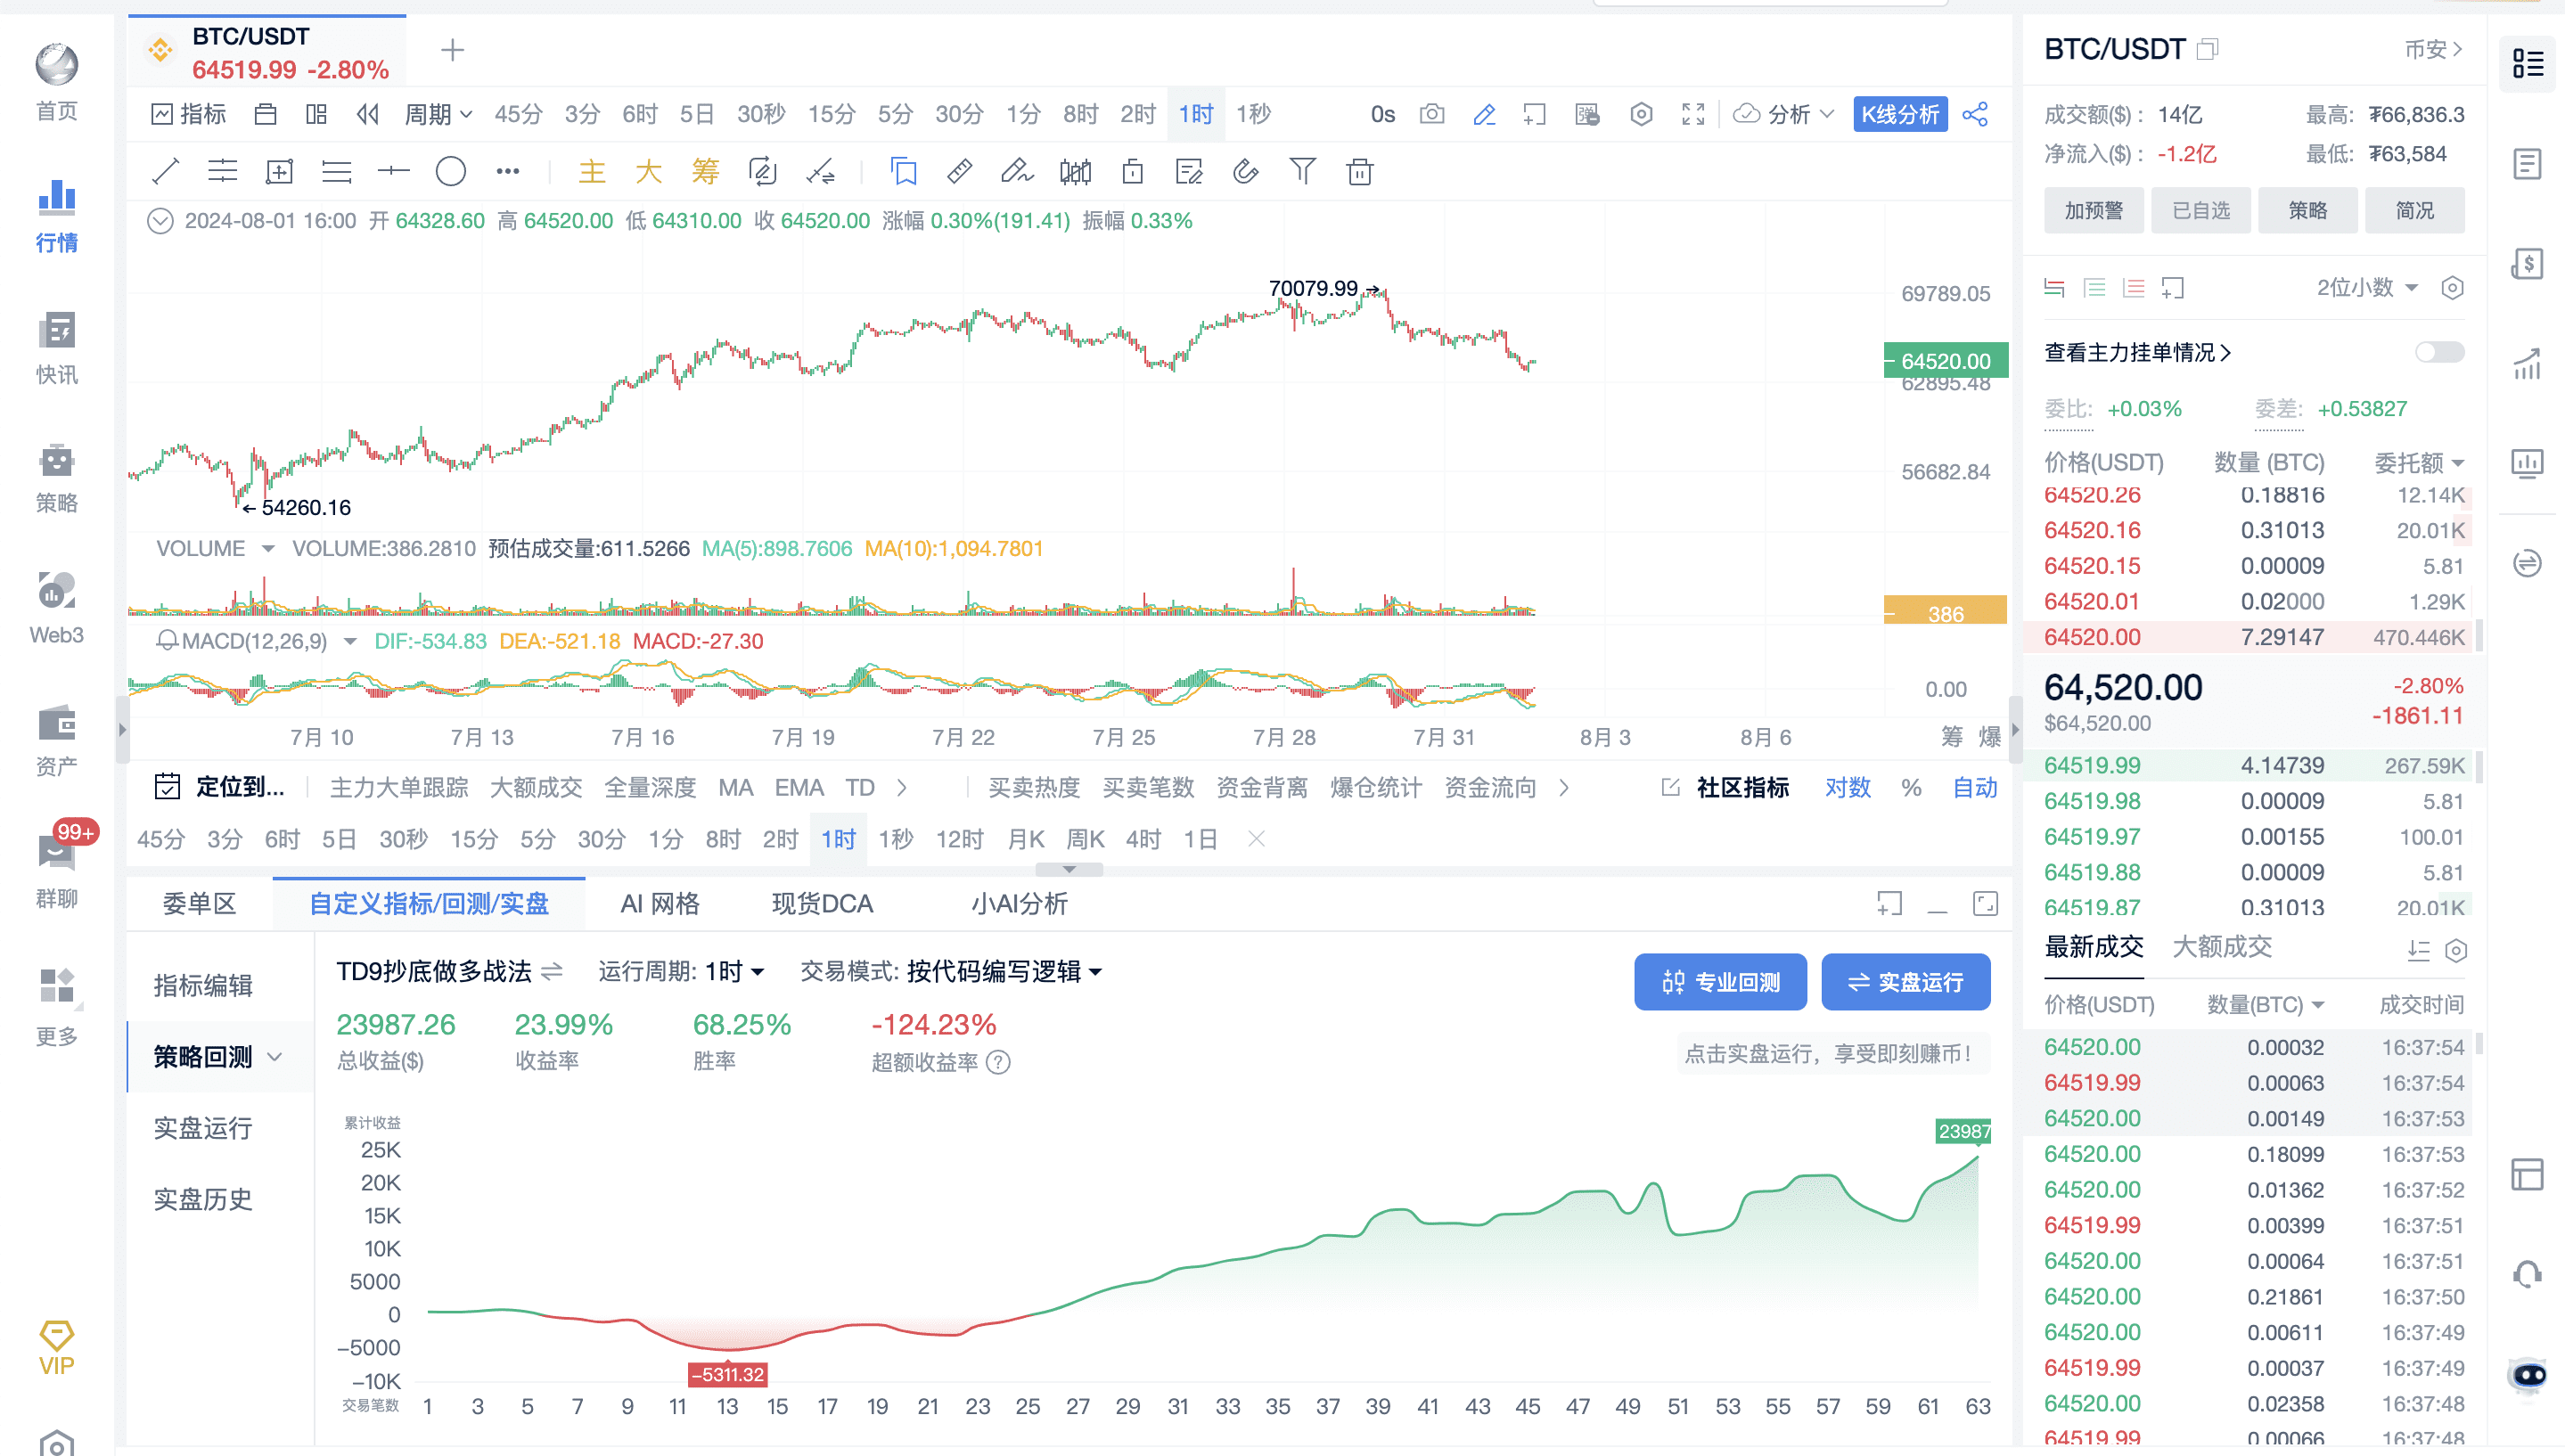2565x1456 pixels.
Task: Switch to the 小AI分析 tab
Action: click(x=1019, y=904)
